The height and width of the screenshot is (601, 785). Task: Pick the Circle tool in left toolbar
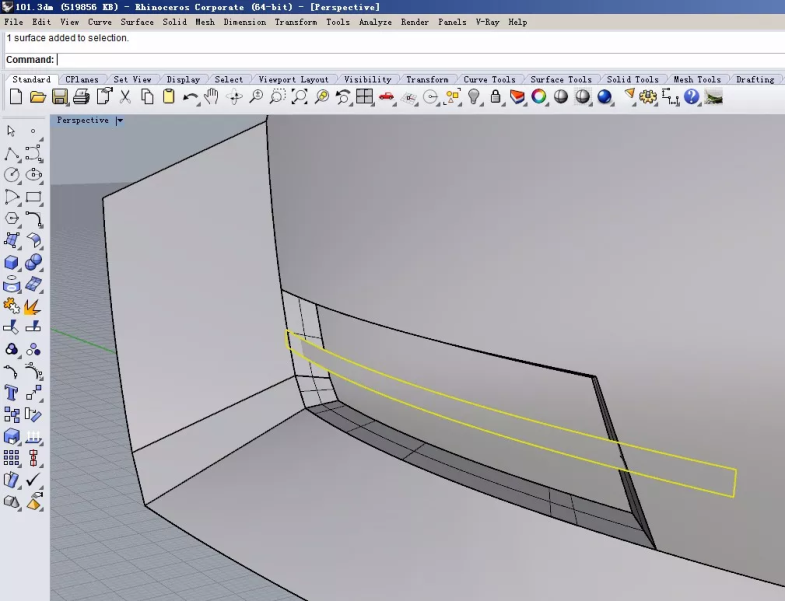click(12, 174)
